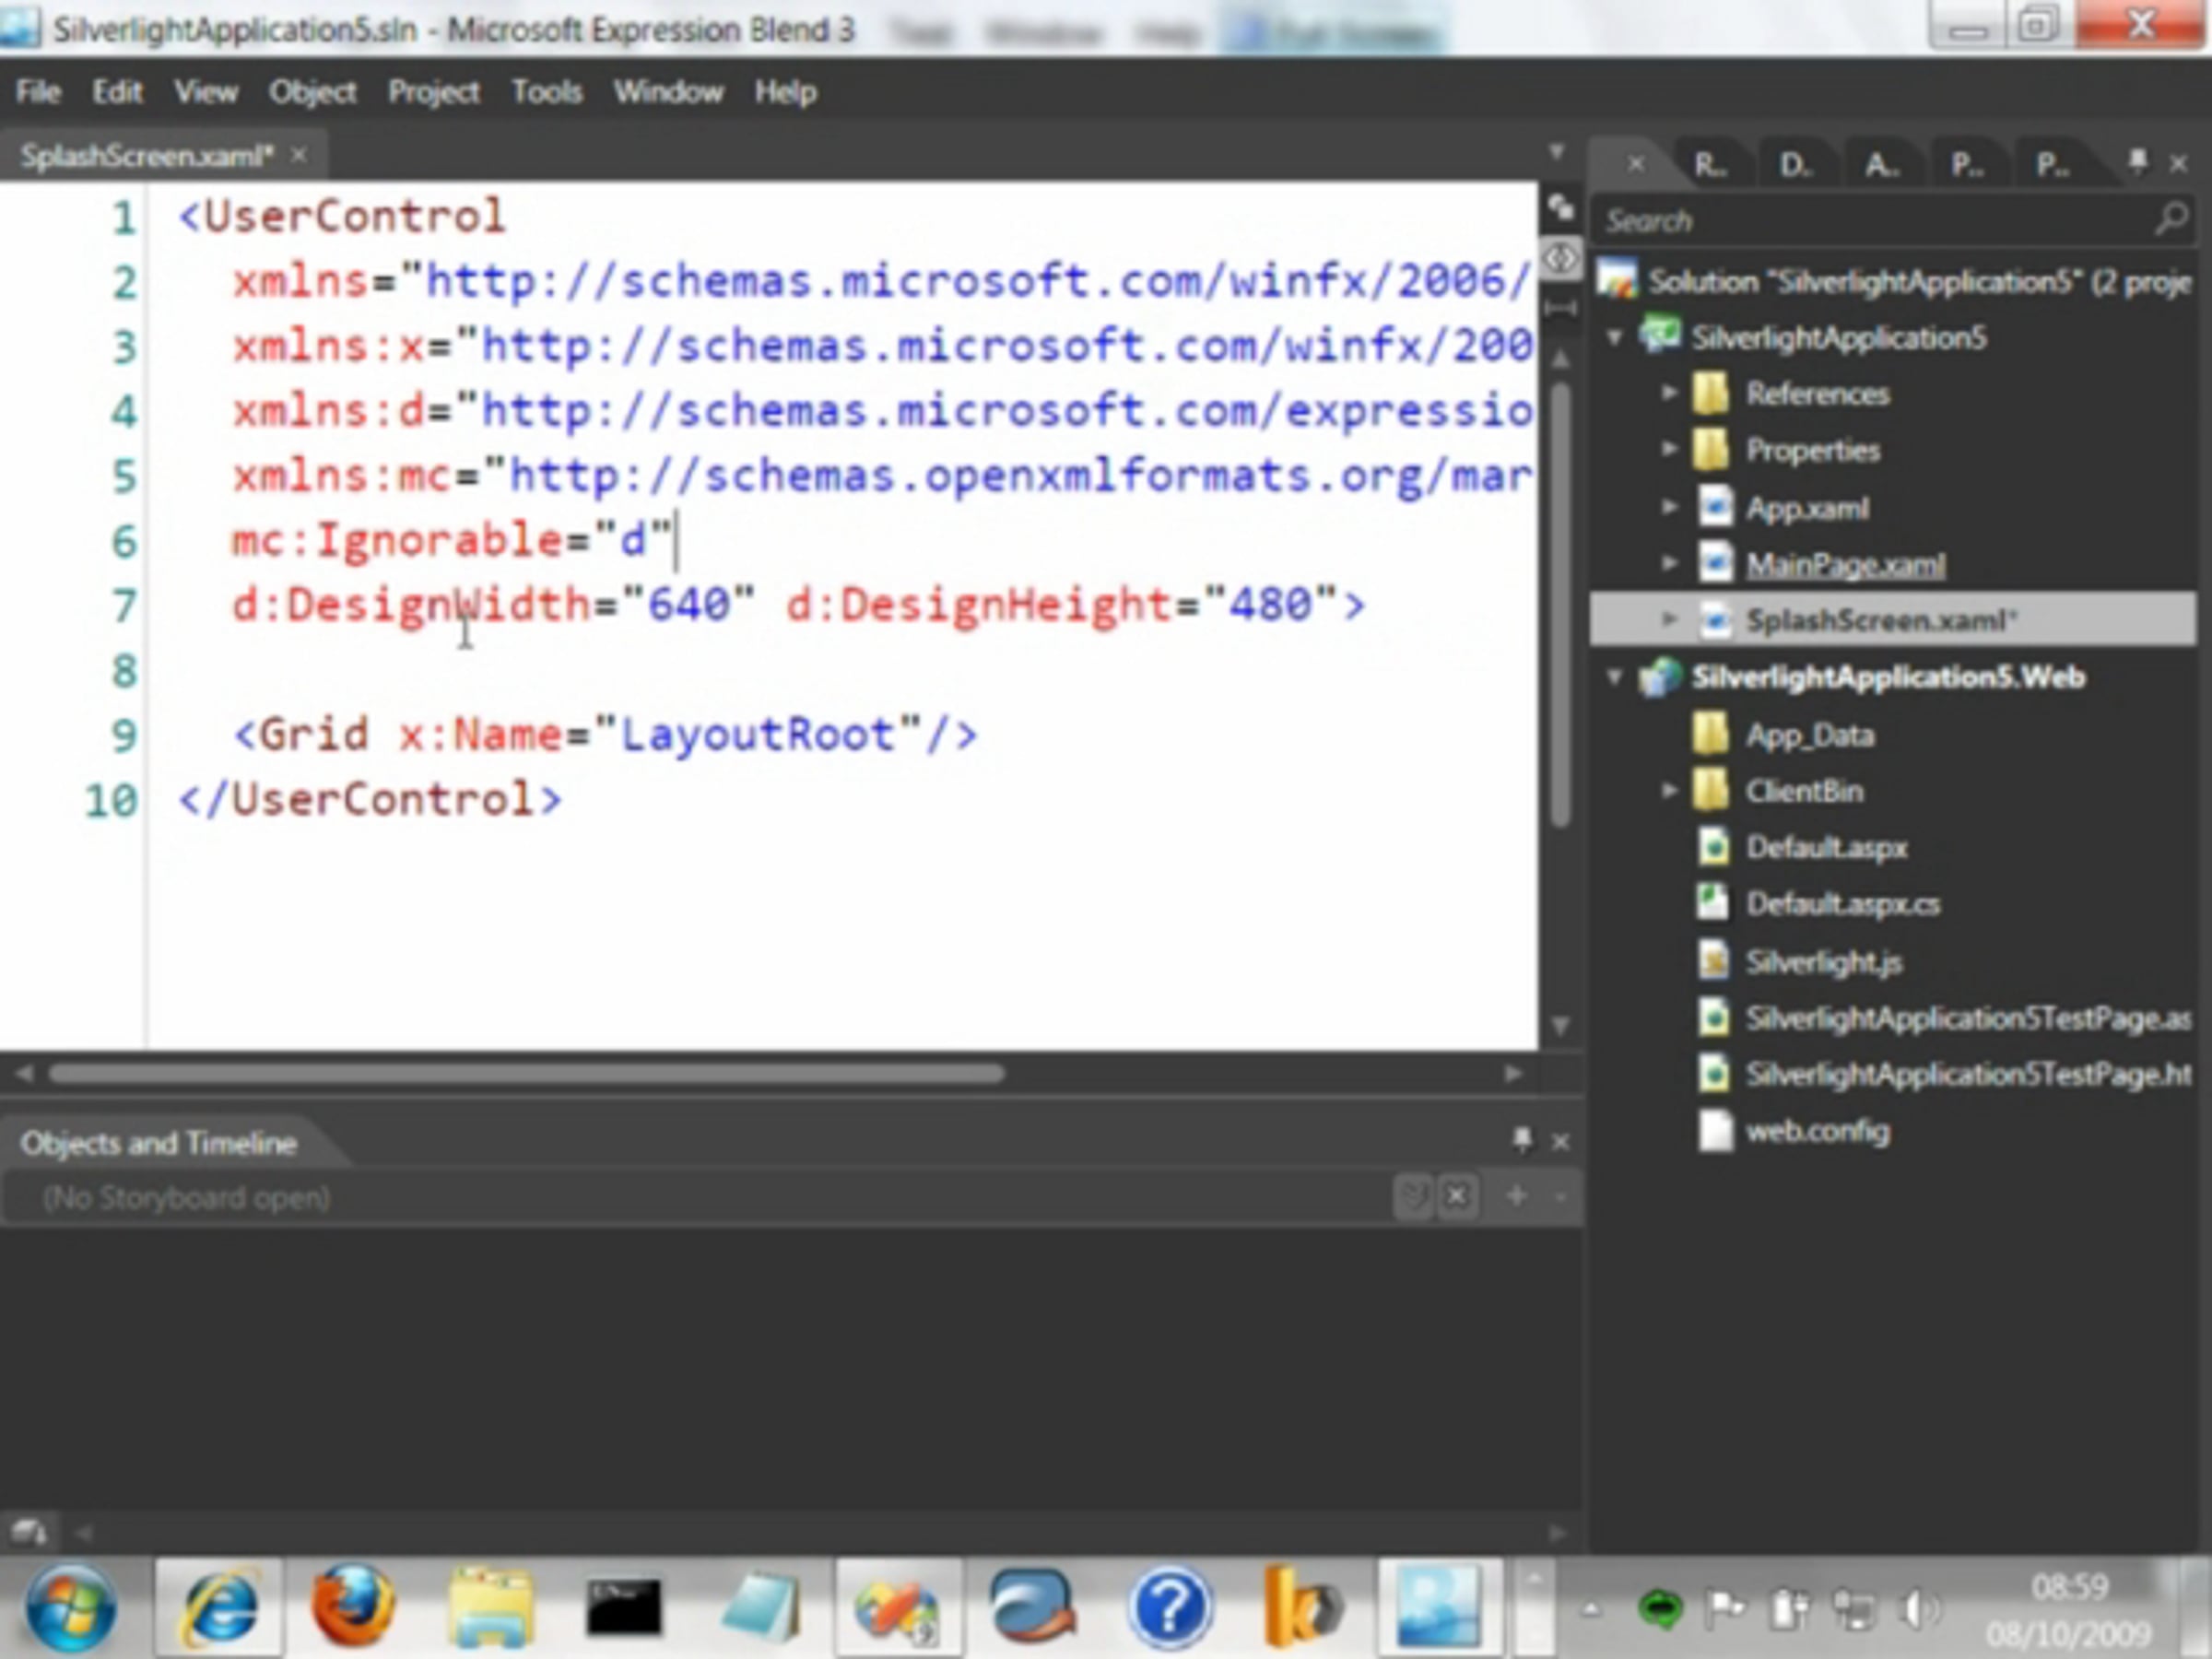Close the Objects and Timeline panel
Image resolution: width=2212 pixels, height=1659 pixels.
coord(1560,1141)
